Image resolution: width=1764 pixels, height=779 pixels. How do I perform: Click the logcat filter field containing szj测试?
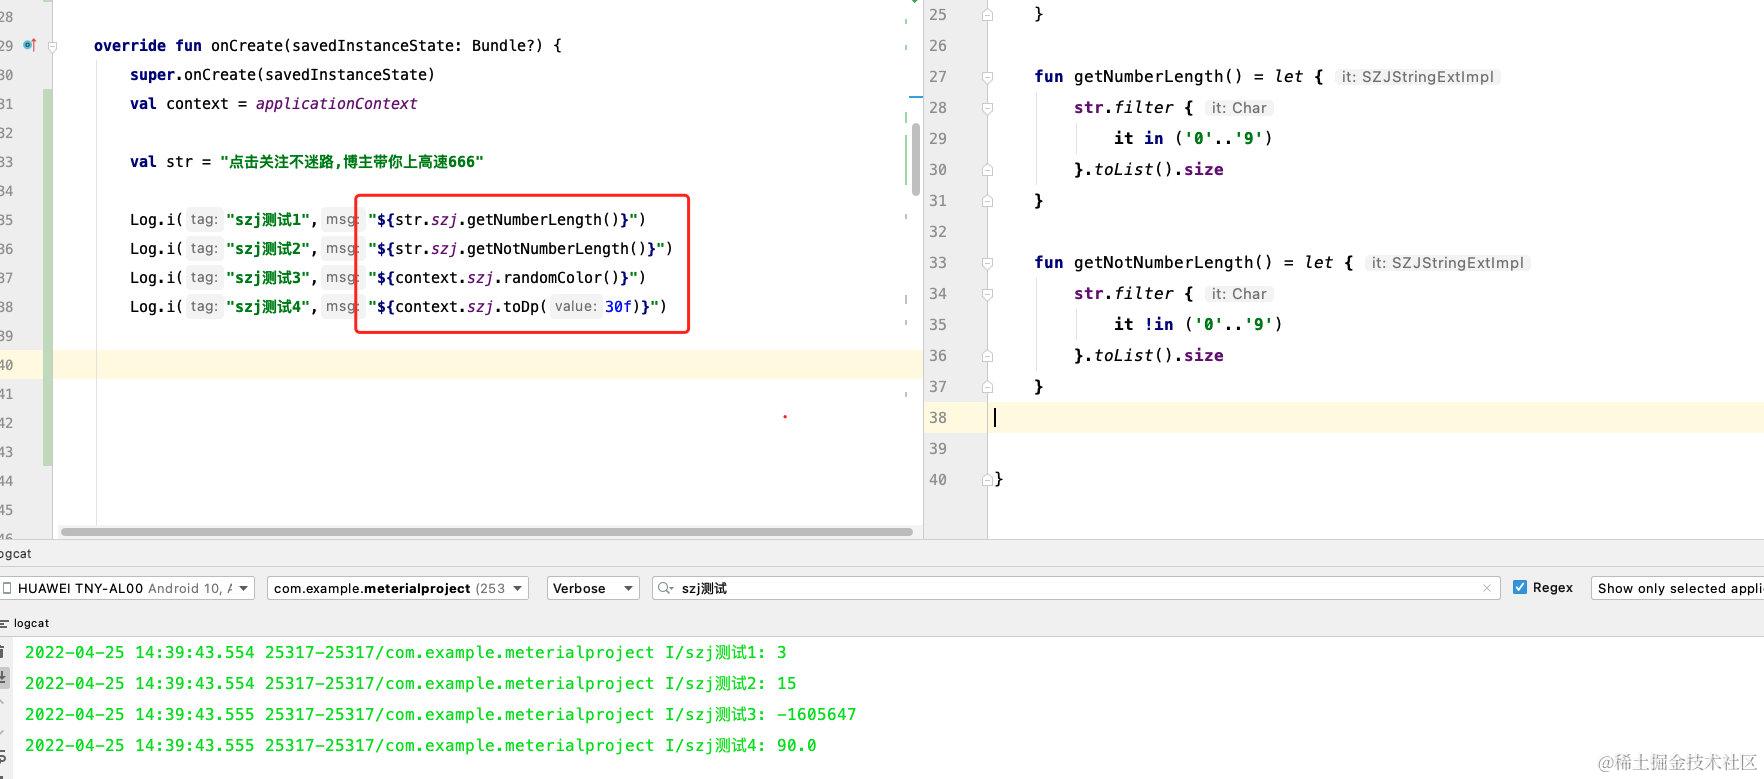click(1075, 588)
